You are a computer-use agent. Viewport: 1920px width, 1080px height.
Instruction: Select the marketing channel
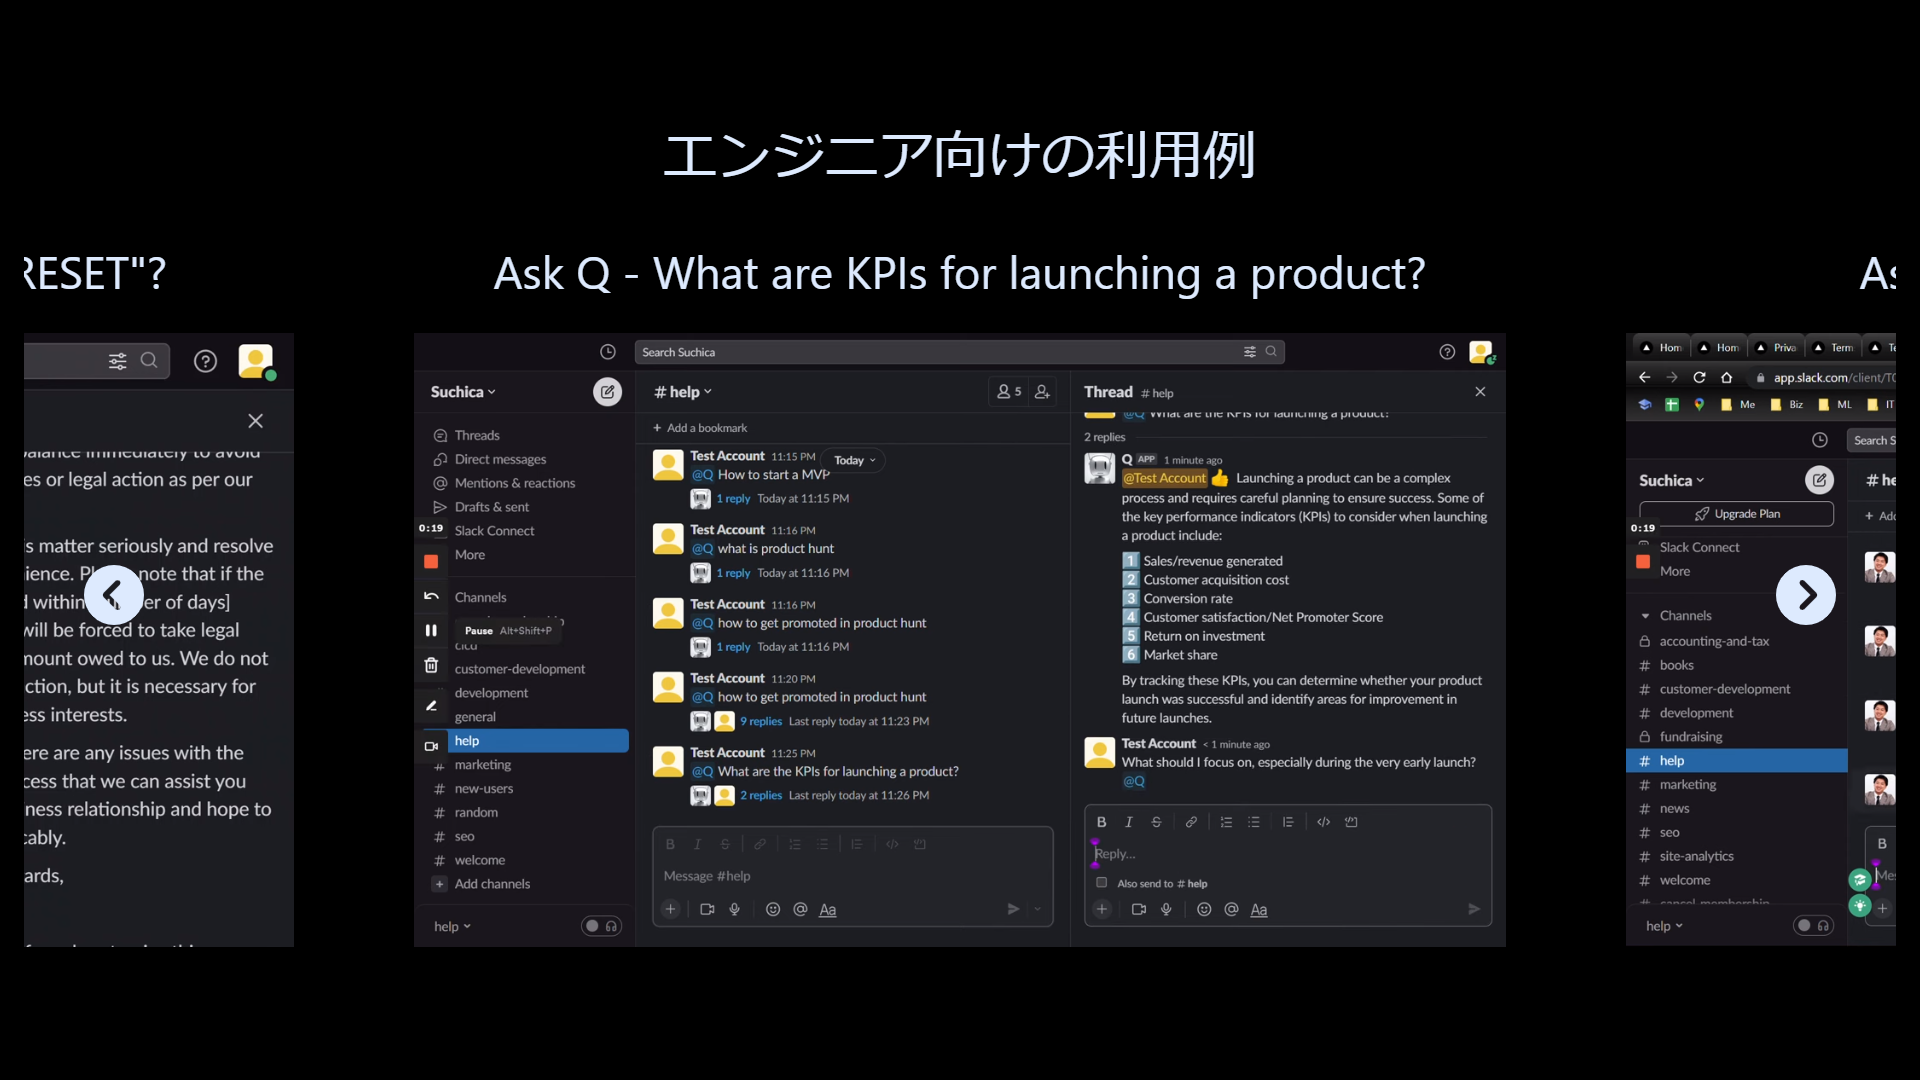click(x=482, y=765)
